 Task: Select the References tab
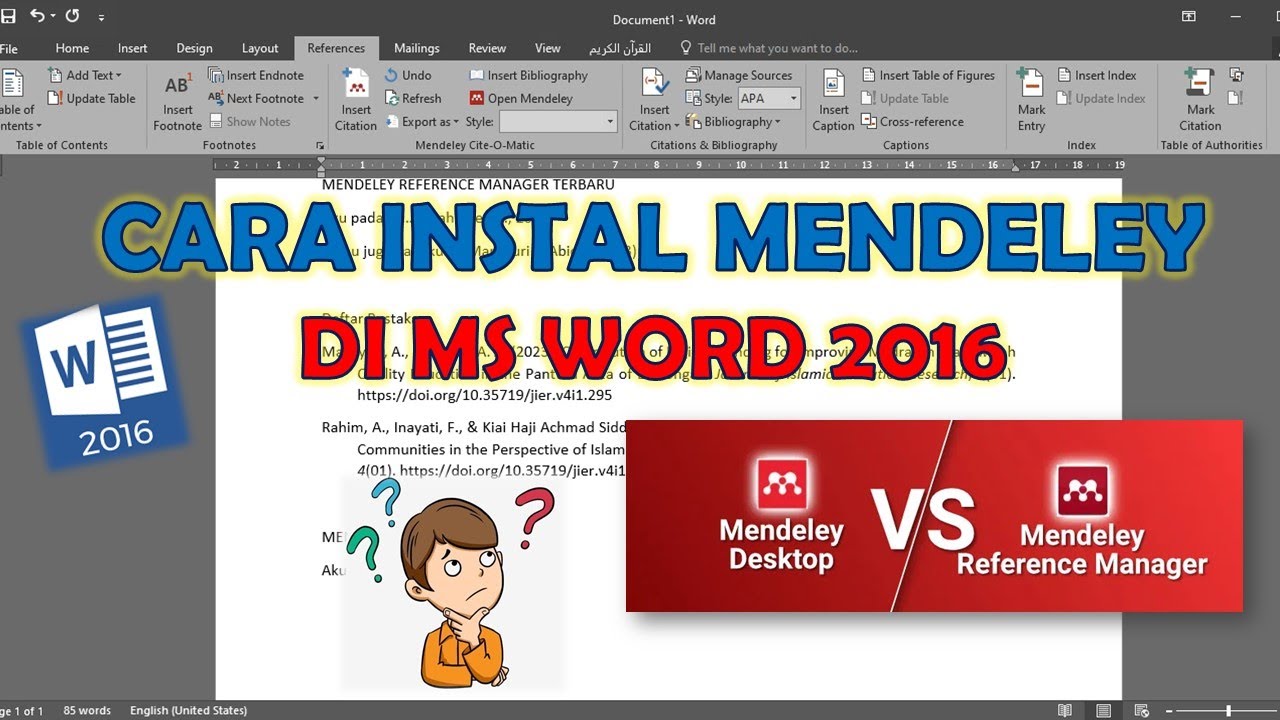tap(336, 48)
